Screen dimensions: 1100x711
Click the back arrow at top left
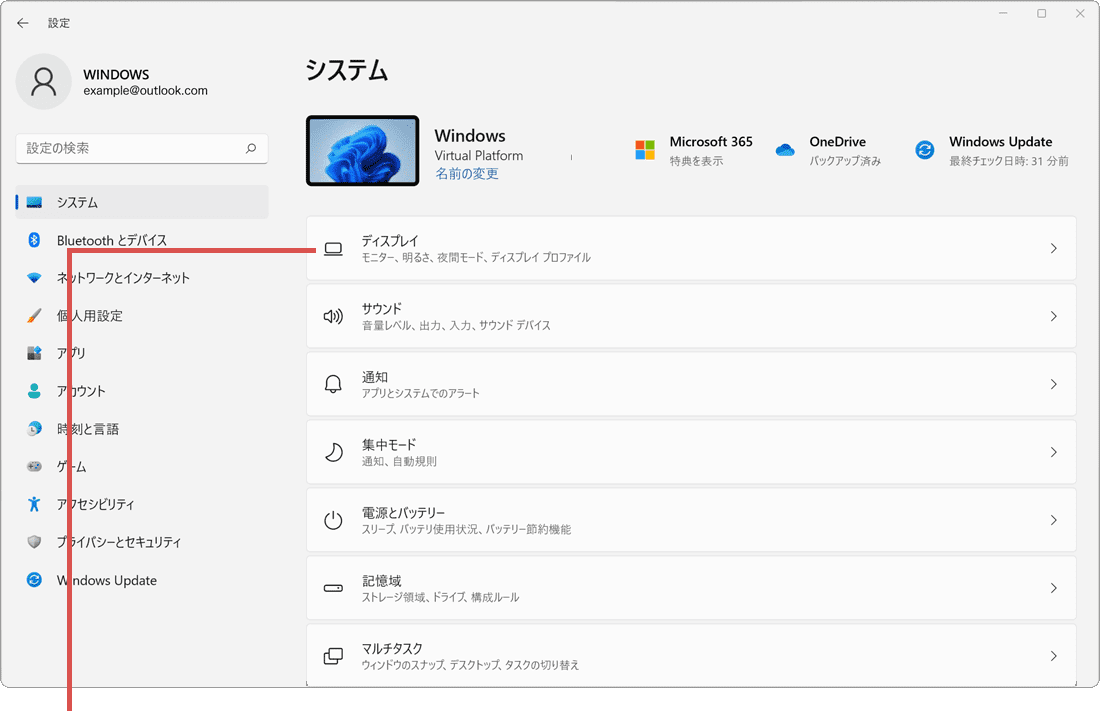[22, 22]
